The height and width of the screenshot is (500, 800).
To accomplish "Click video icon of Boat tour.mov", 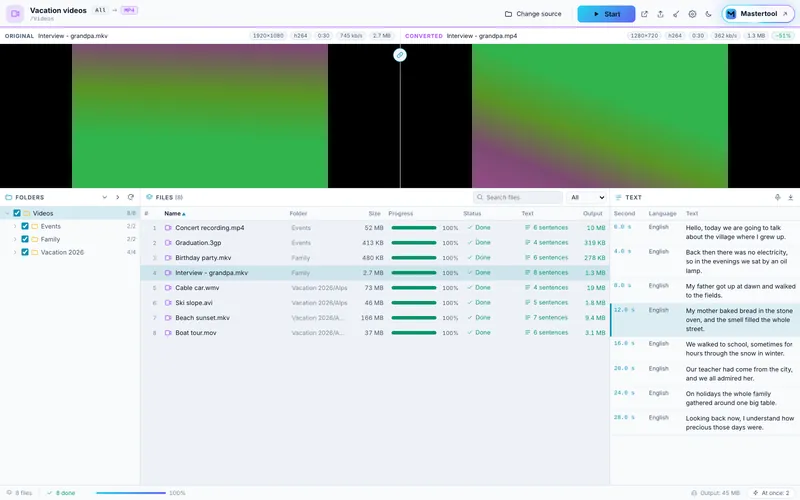I will point(168,333).
